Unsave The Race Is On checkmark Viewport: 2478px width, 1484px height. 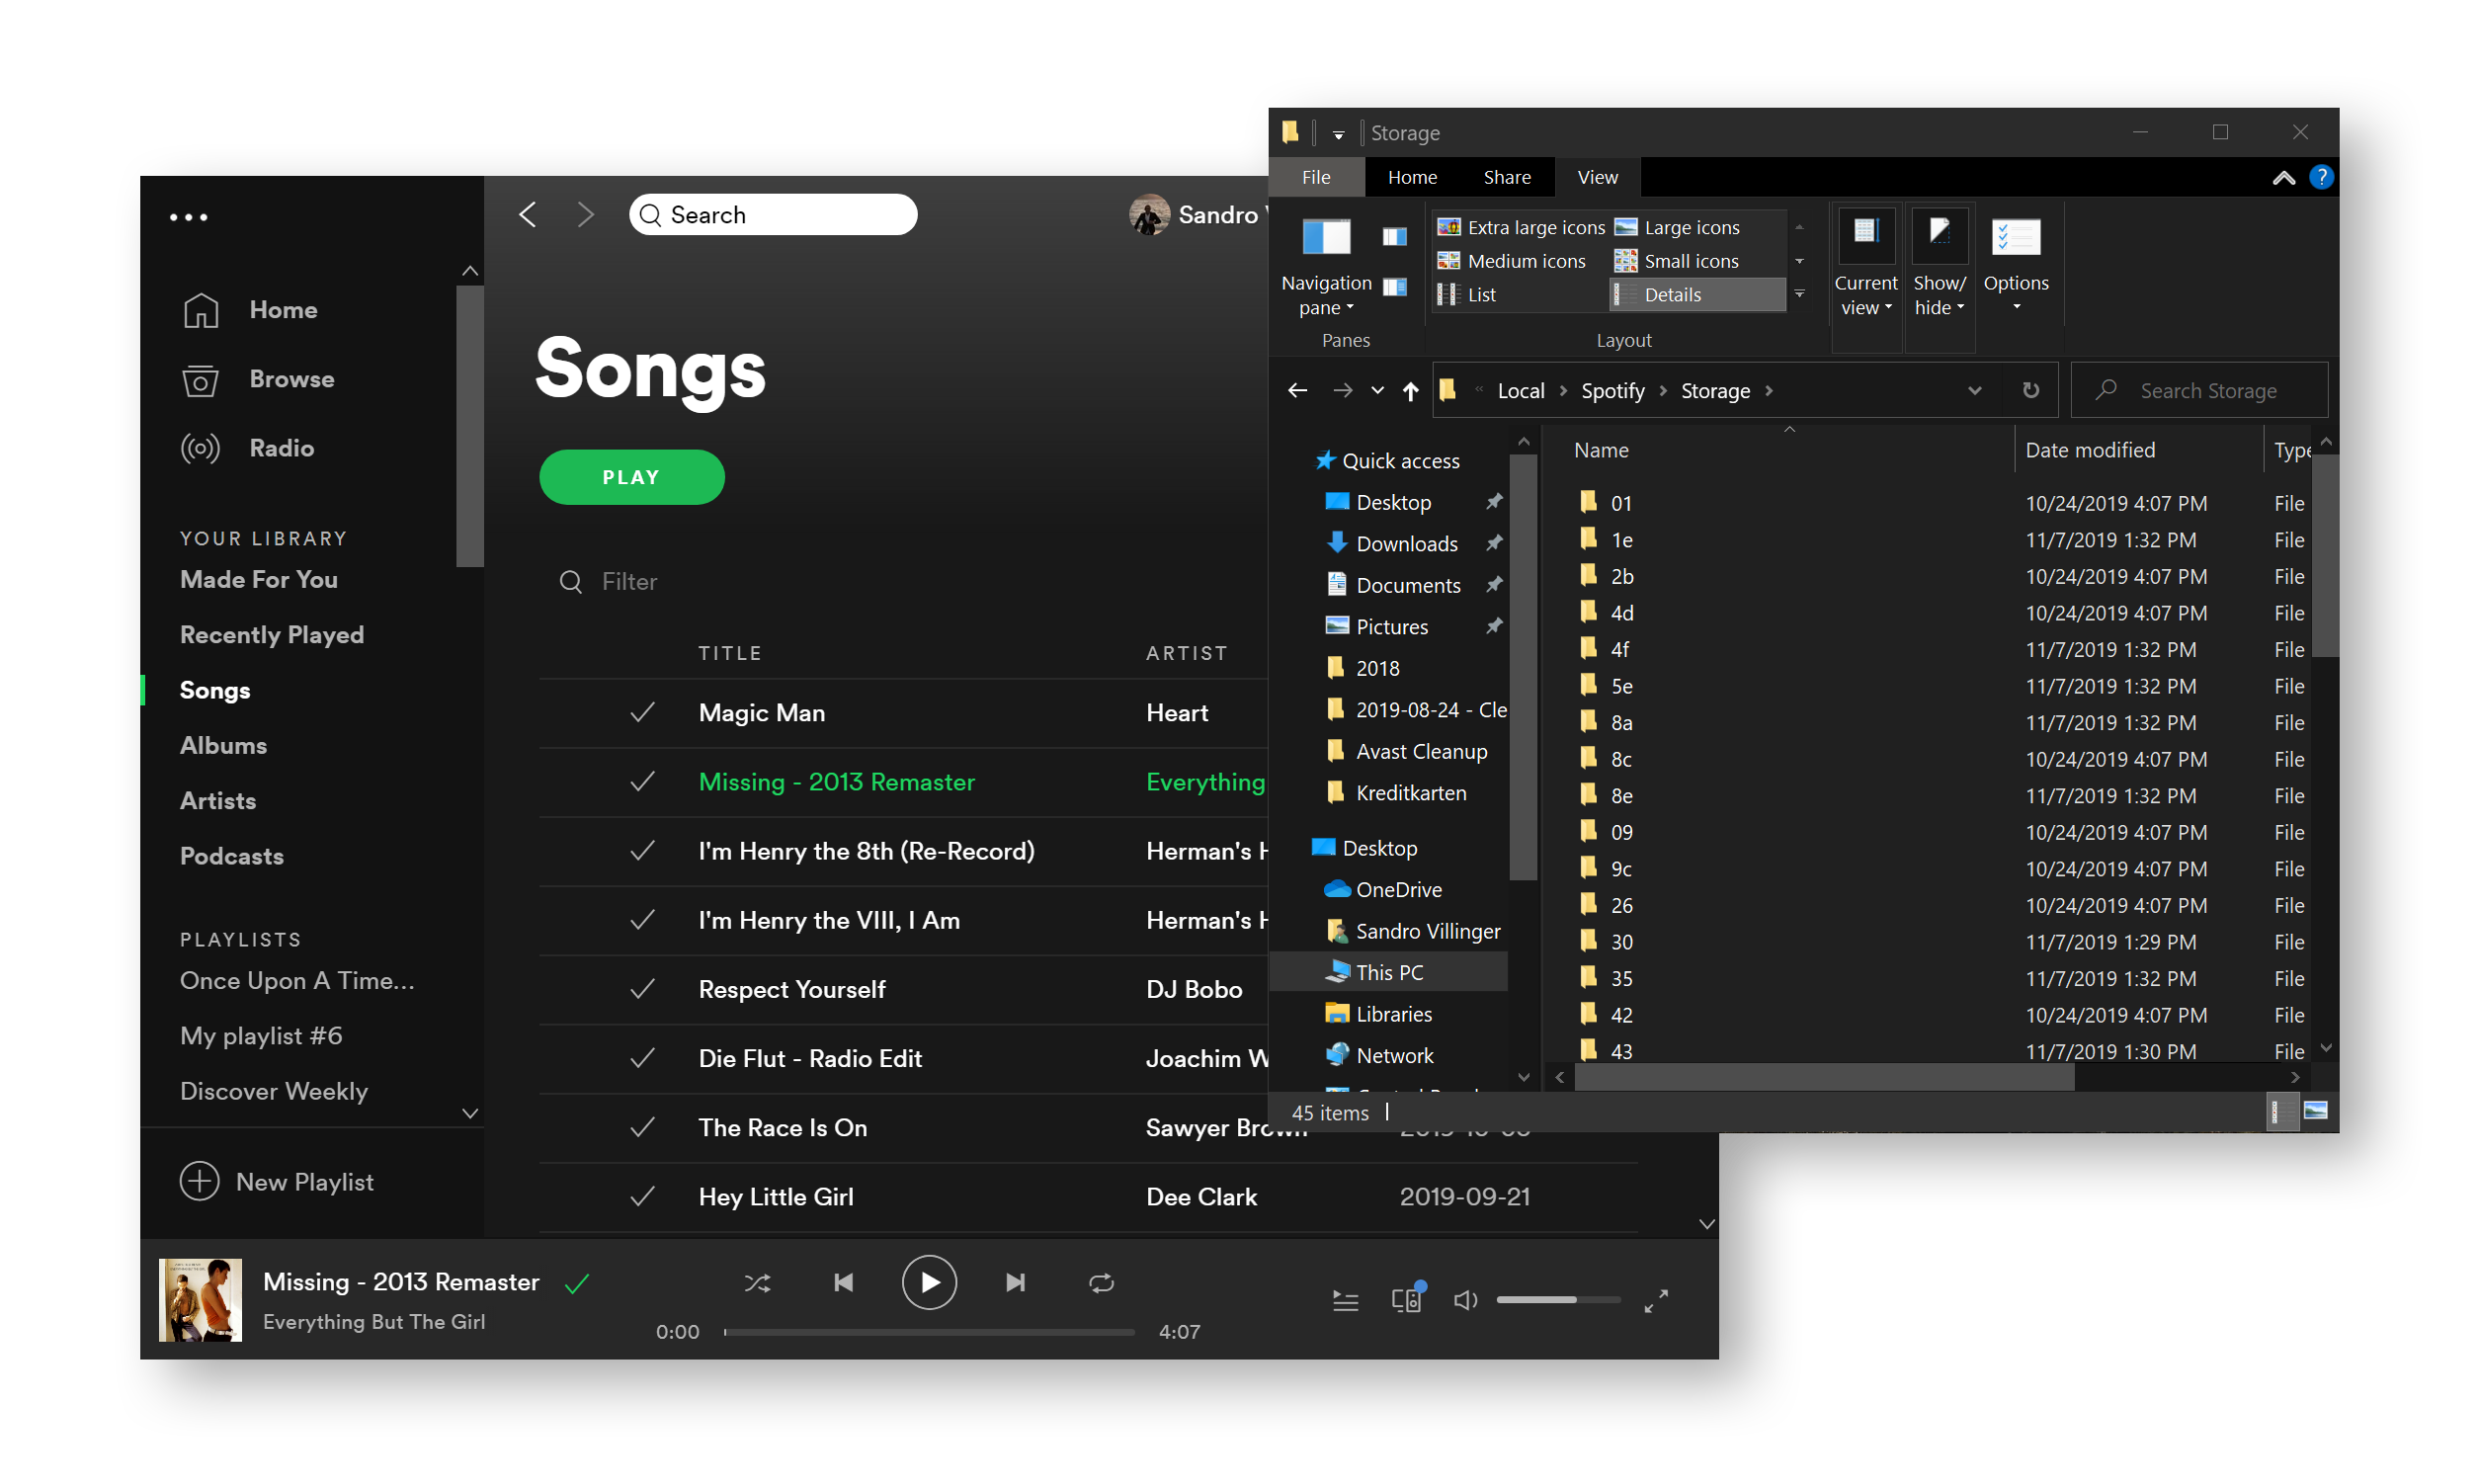(643, 1128)
